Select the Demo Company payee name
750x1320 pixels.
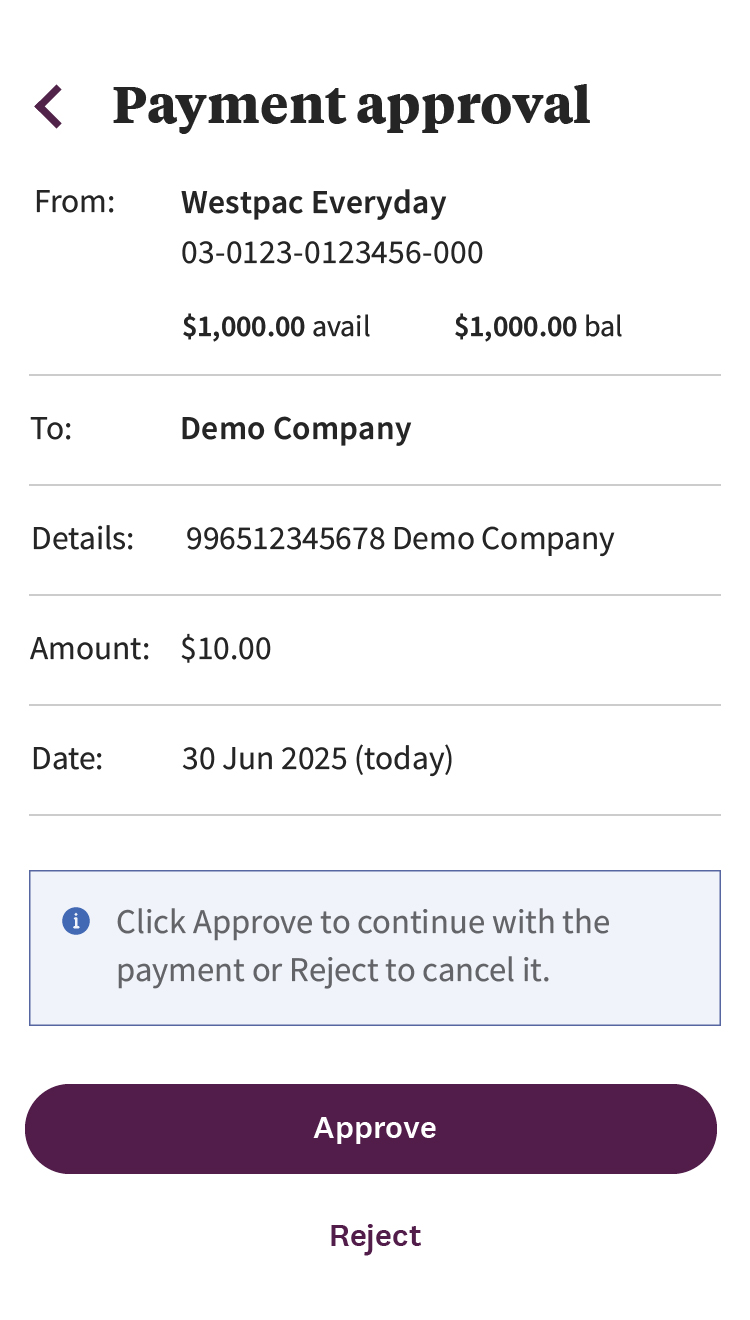tap(296, 429)
